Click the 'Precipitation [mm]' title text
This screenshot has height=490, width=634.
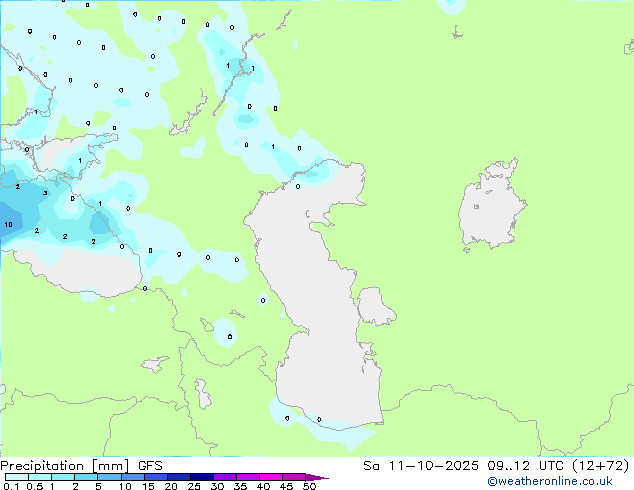[x=64, y=466]
